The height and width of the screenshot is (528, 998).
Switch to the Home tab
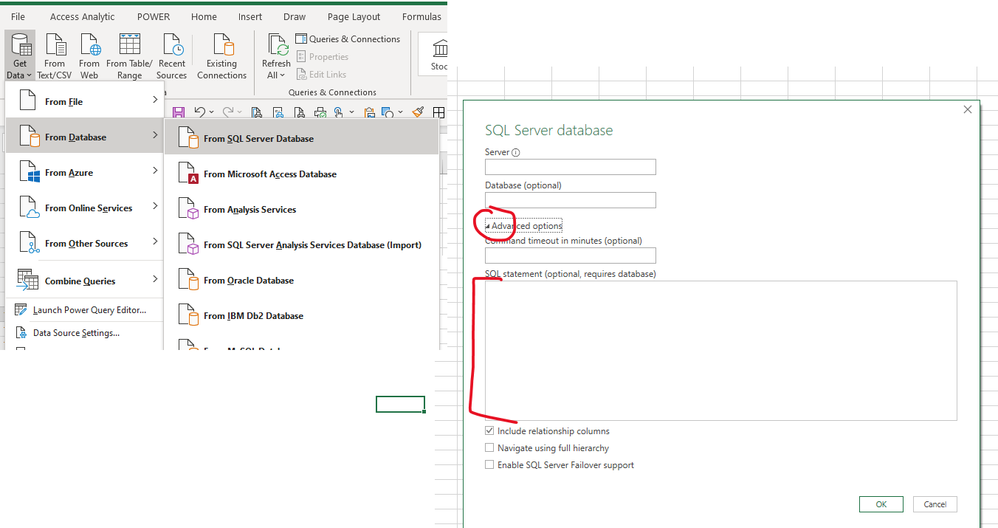coord(204,17)
